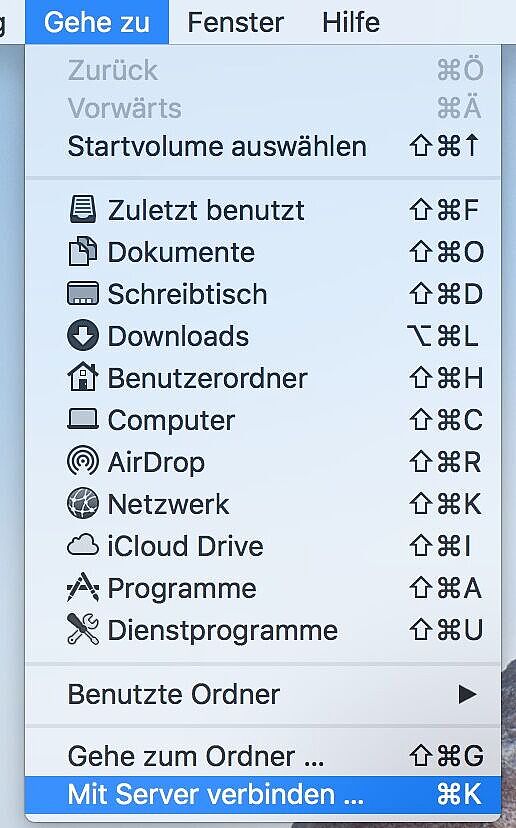Choose the Netzwerk menu label
Image resolution: width=516 pixels, height=828 pixels.
(168, 504)
